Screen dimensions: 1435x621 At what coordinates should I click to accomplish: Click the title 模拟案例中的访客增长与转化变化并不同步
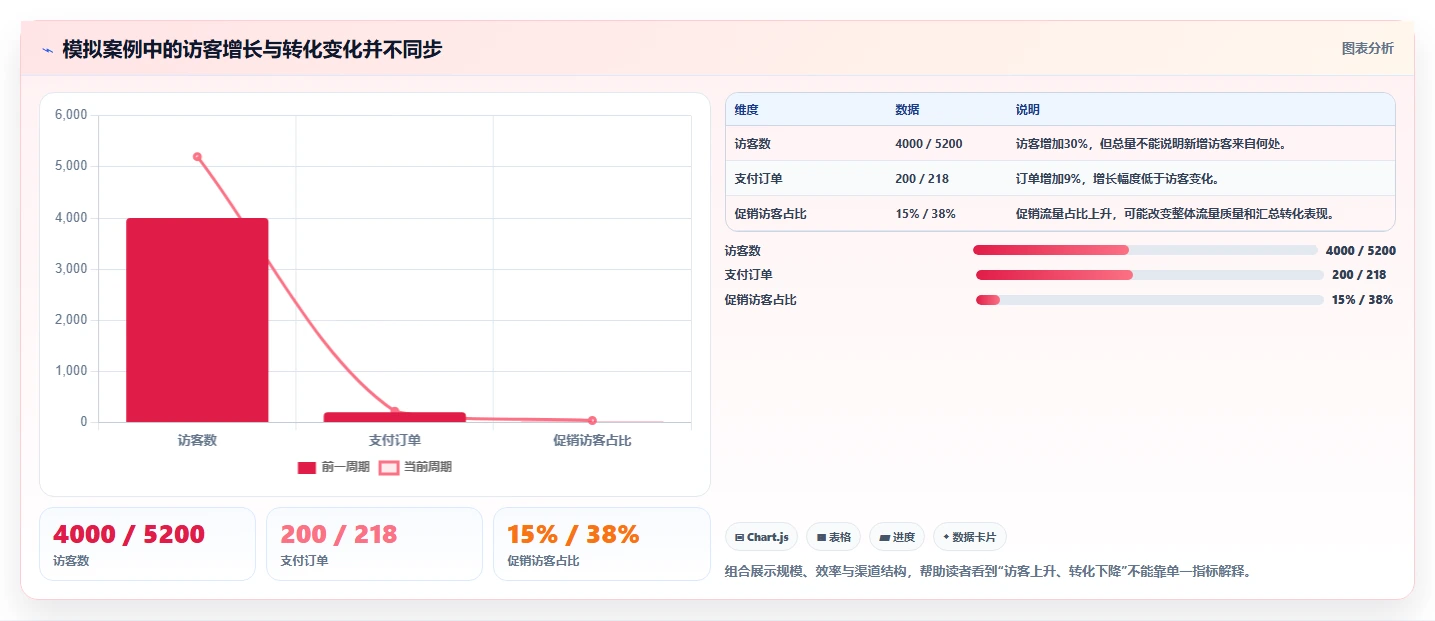point(252,50)
